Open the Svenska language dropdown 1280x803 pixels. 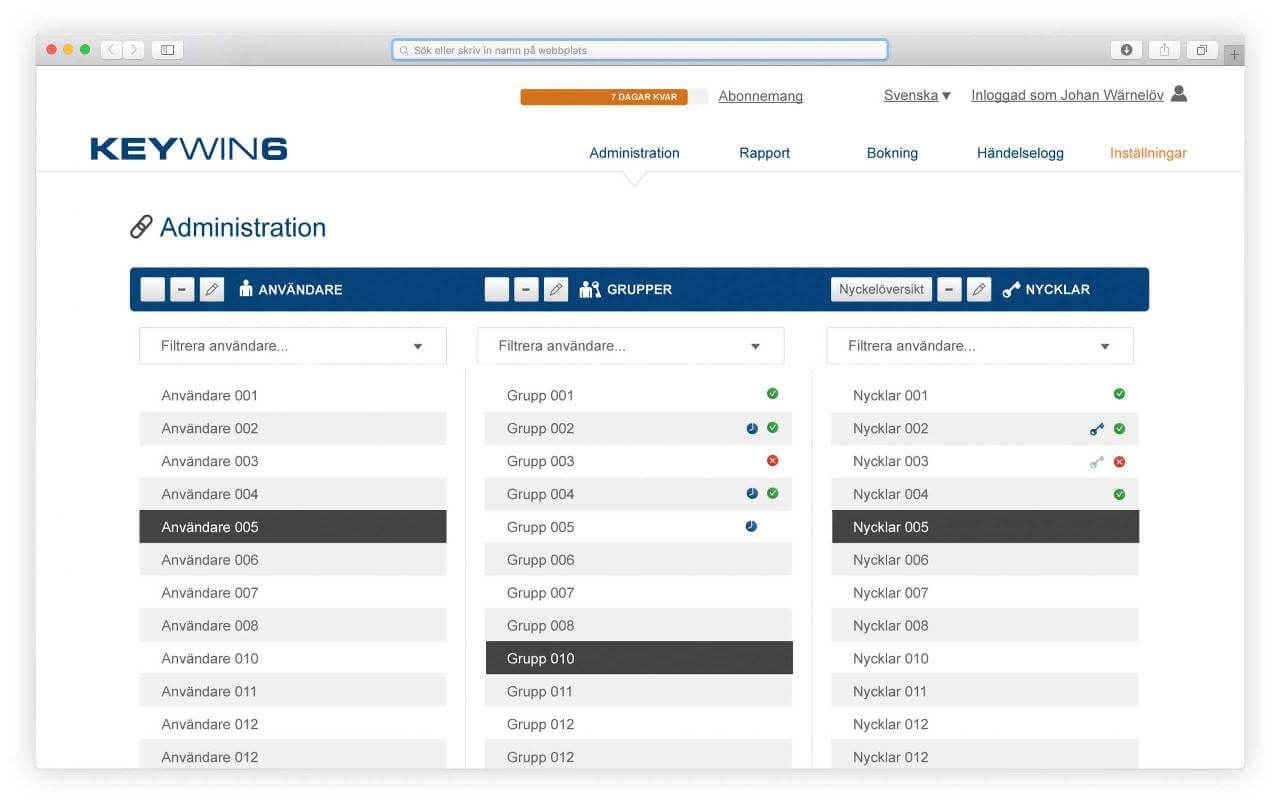[x=917, y=96]
